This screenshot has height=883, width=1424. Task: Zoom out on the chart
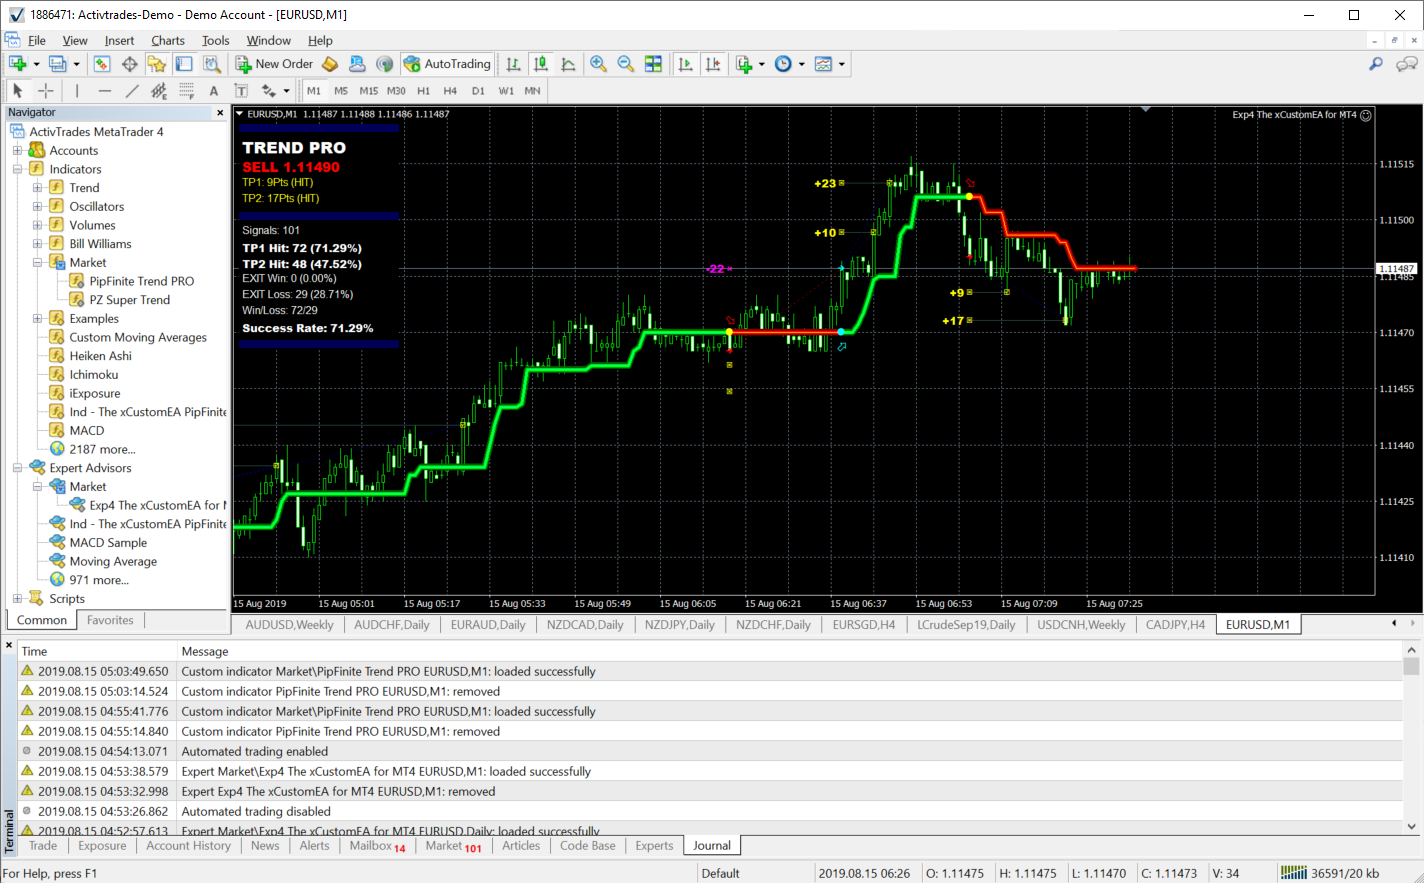click(x=626, y=64)
